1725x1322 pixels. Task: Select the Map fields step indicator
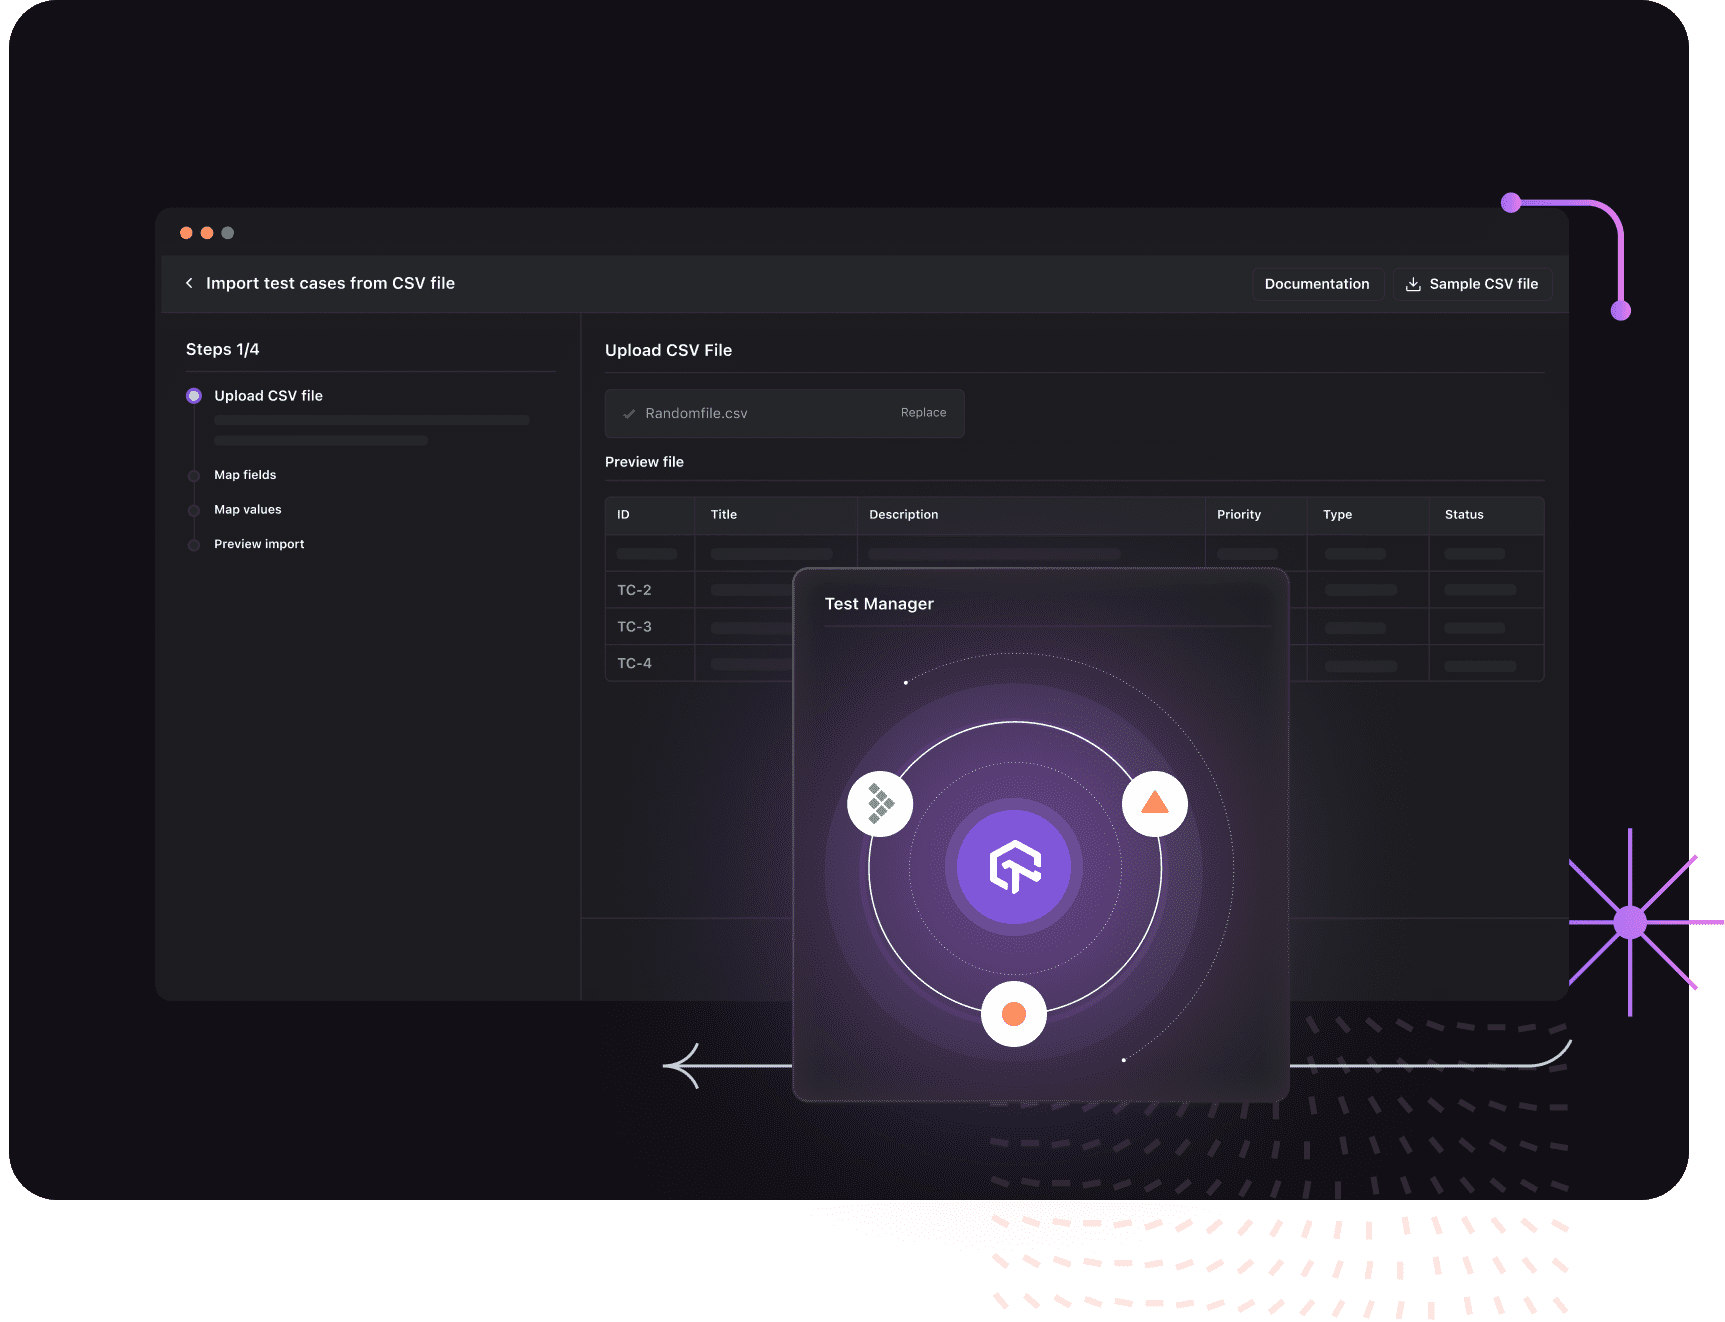(193, 475)
